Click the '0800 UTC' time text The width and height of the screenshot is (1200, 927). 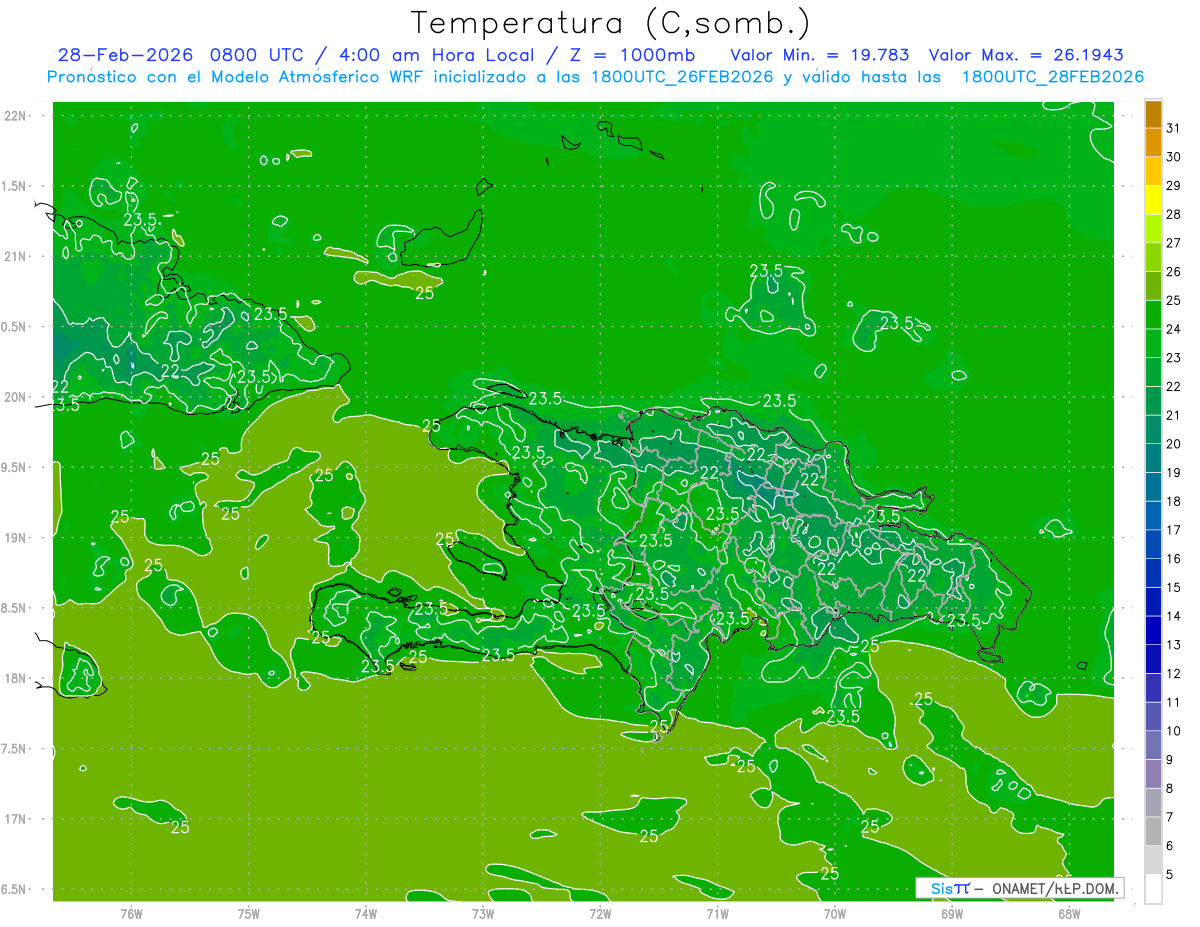[257, 55]
